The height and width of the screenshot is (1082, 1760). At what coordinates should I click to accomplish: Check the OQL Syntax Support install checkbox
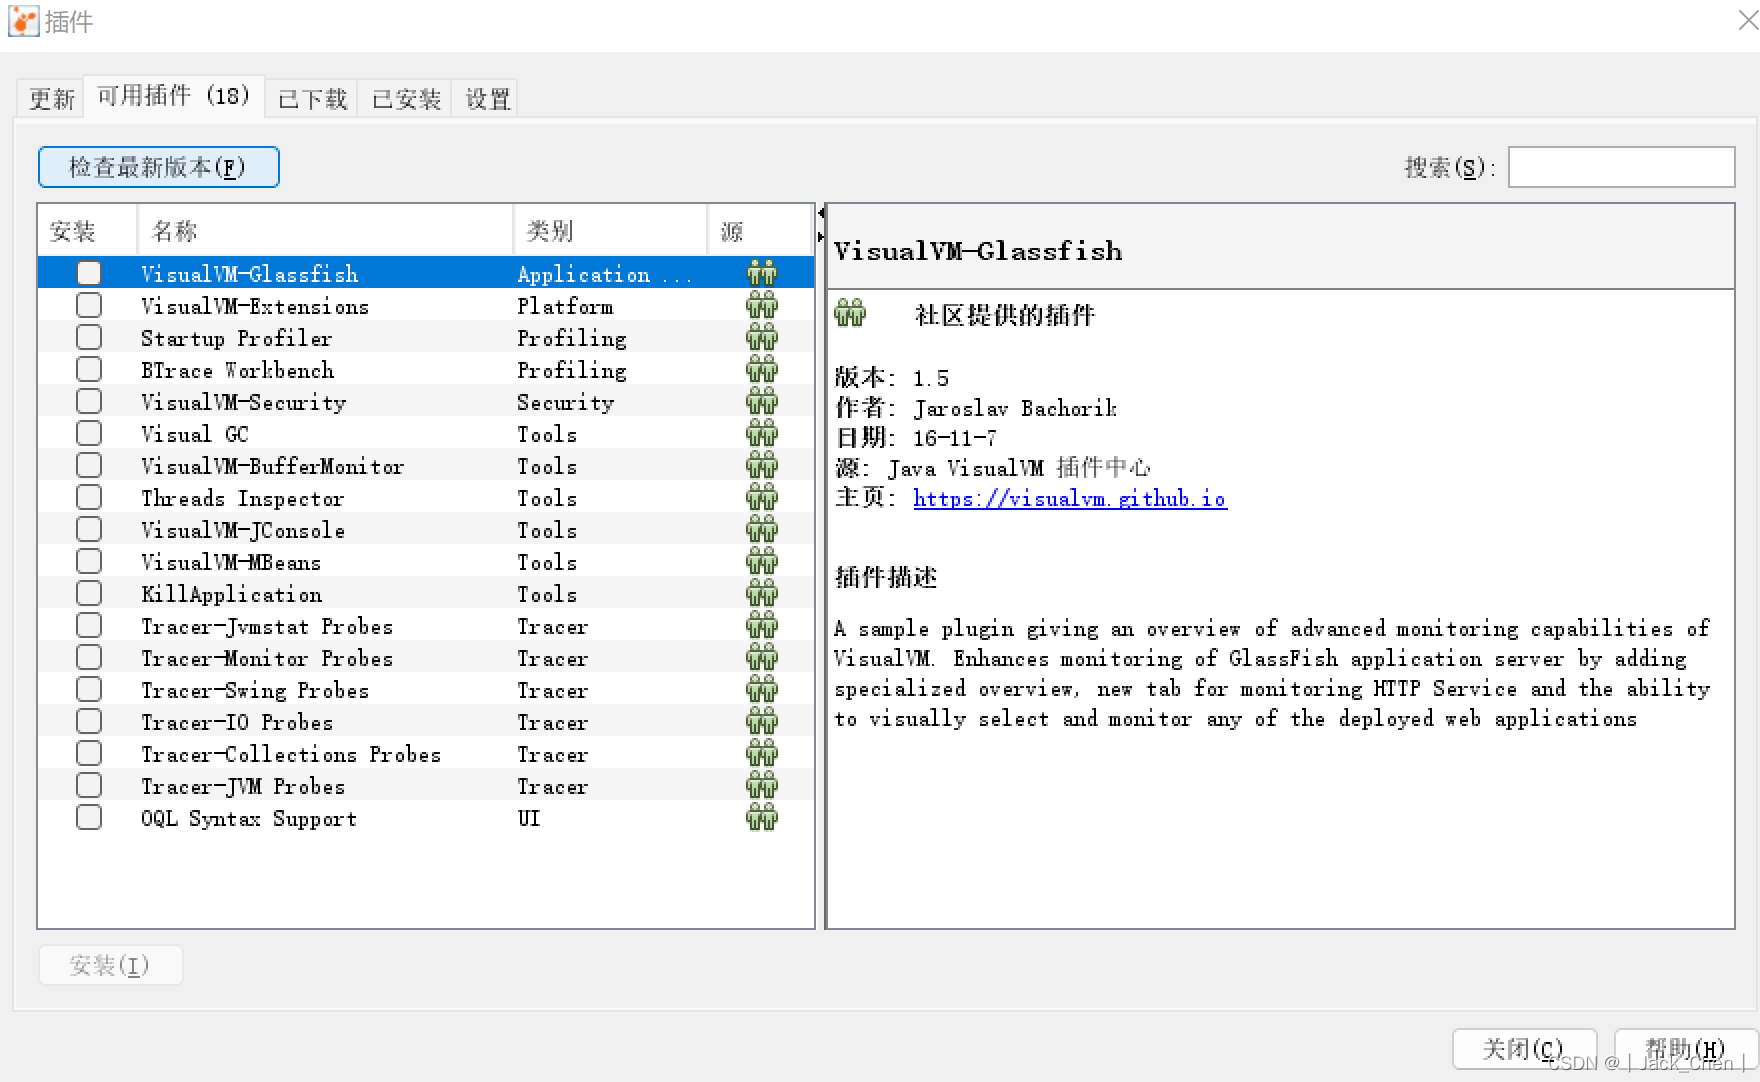click(89, 817)
